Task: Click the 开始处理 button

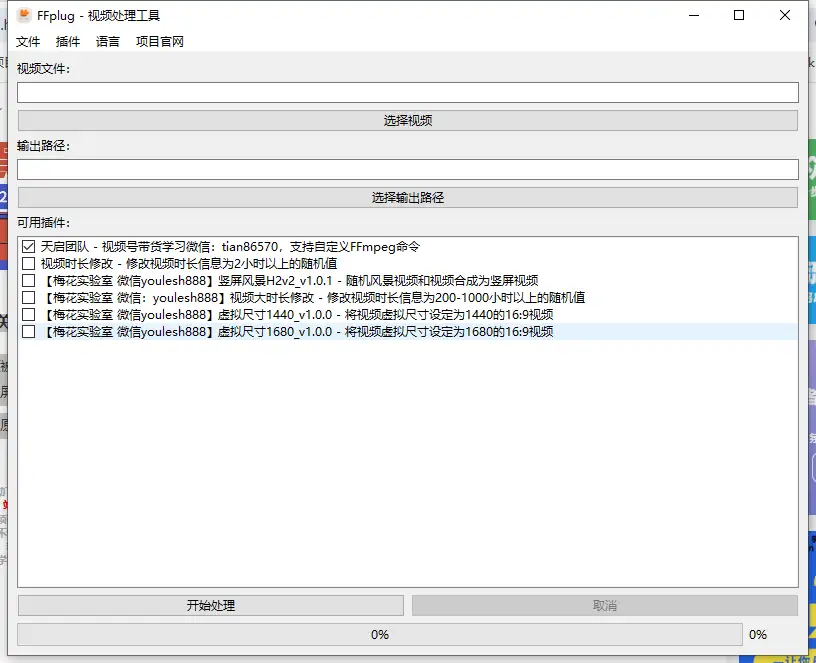Action: pos(211,606)
